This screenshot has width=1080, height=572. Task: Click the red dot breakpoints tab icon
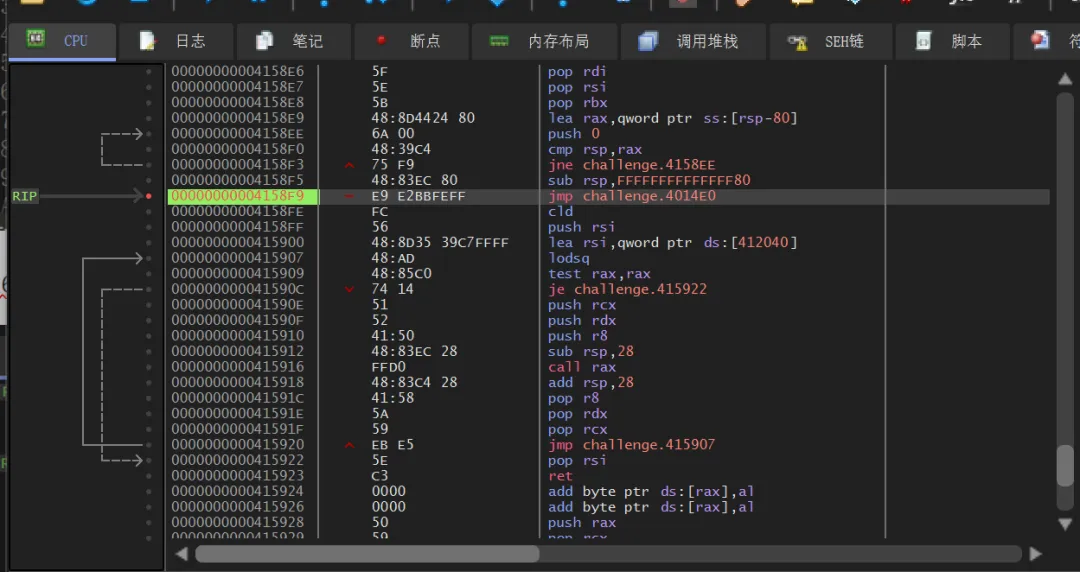coord(381,41)
